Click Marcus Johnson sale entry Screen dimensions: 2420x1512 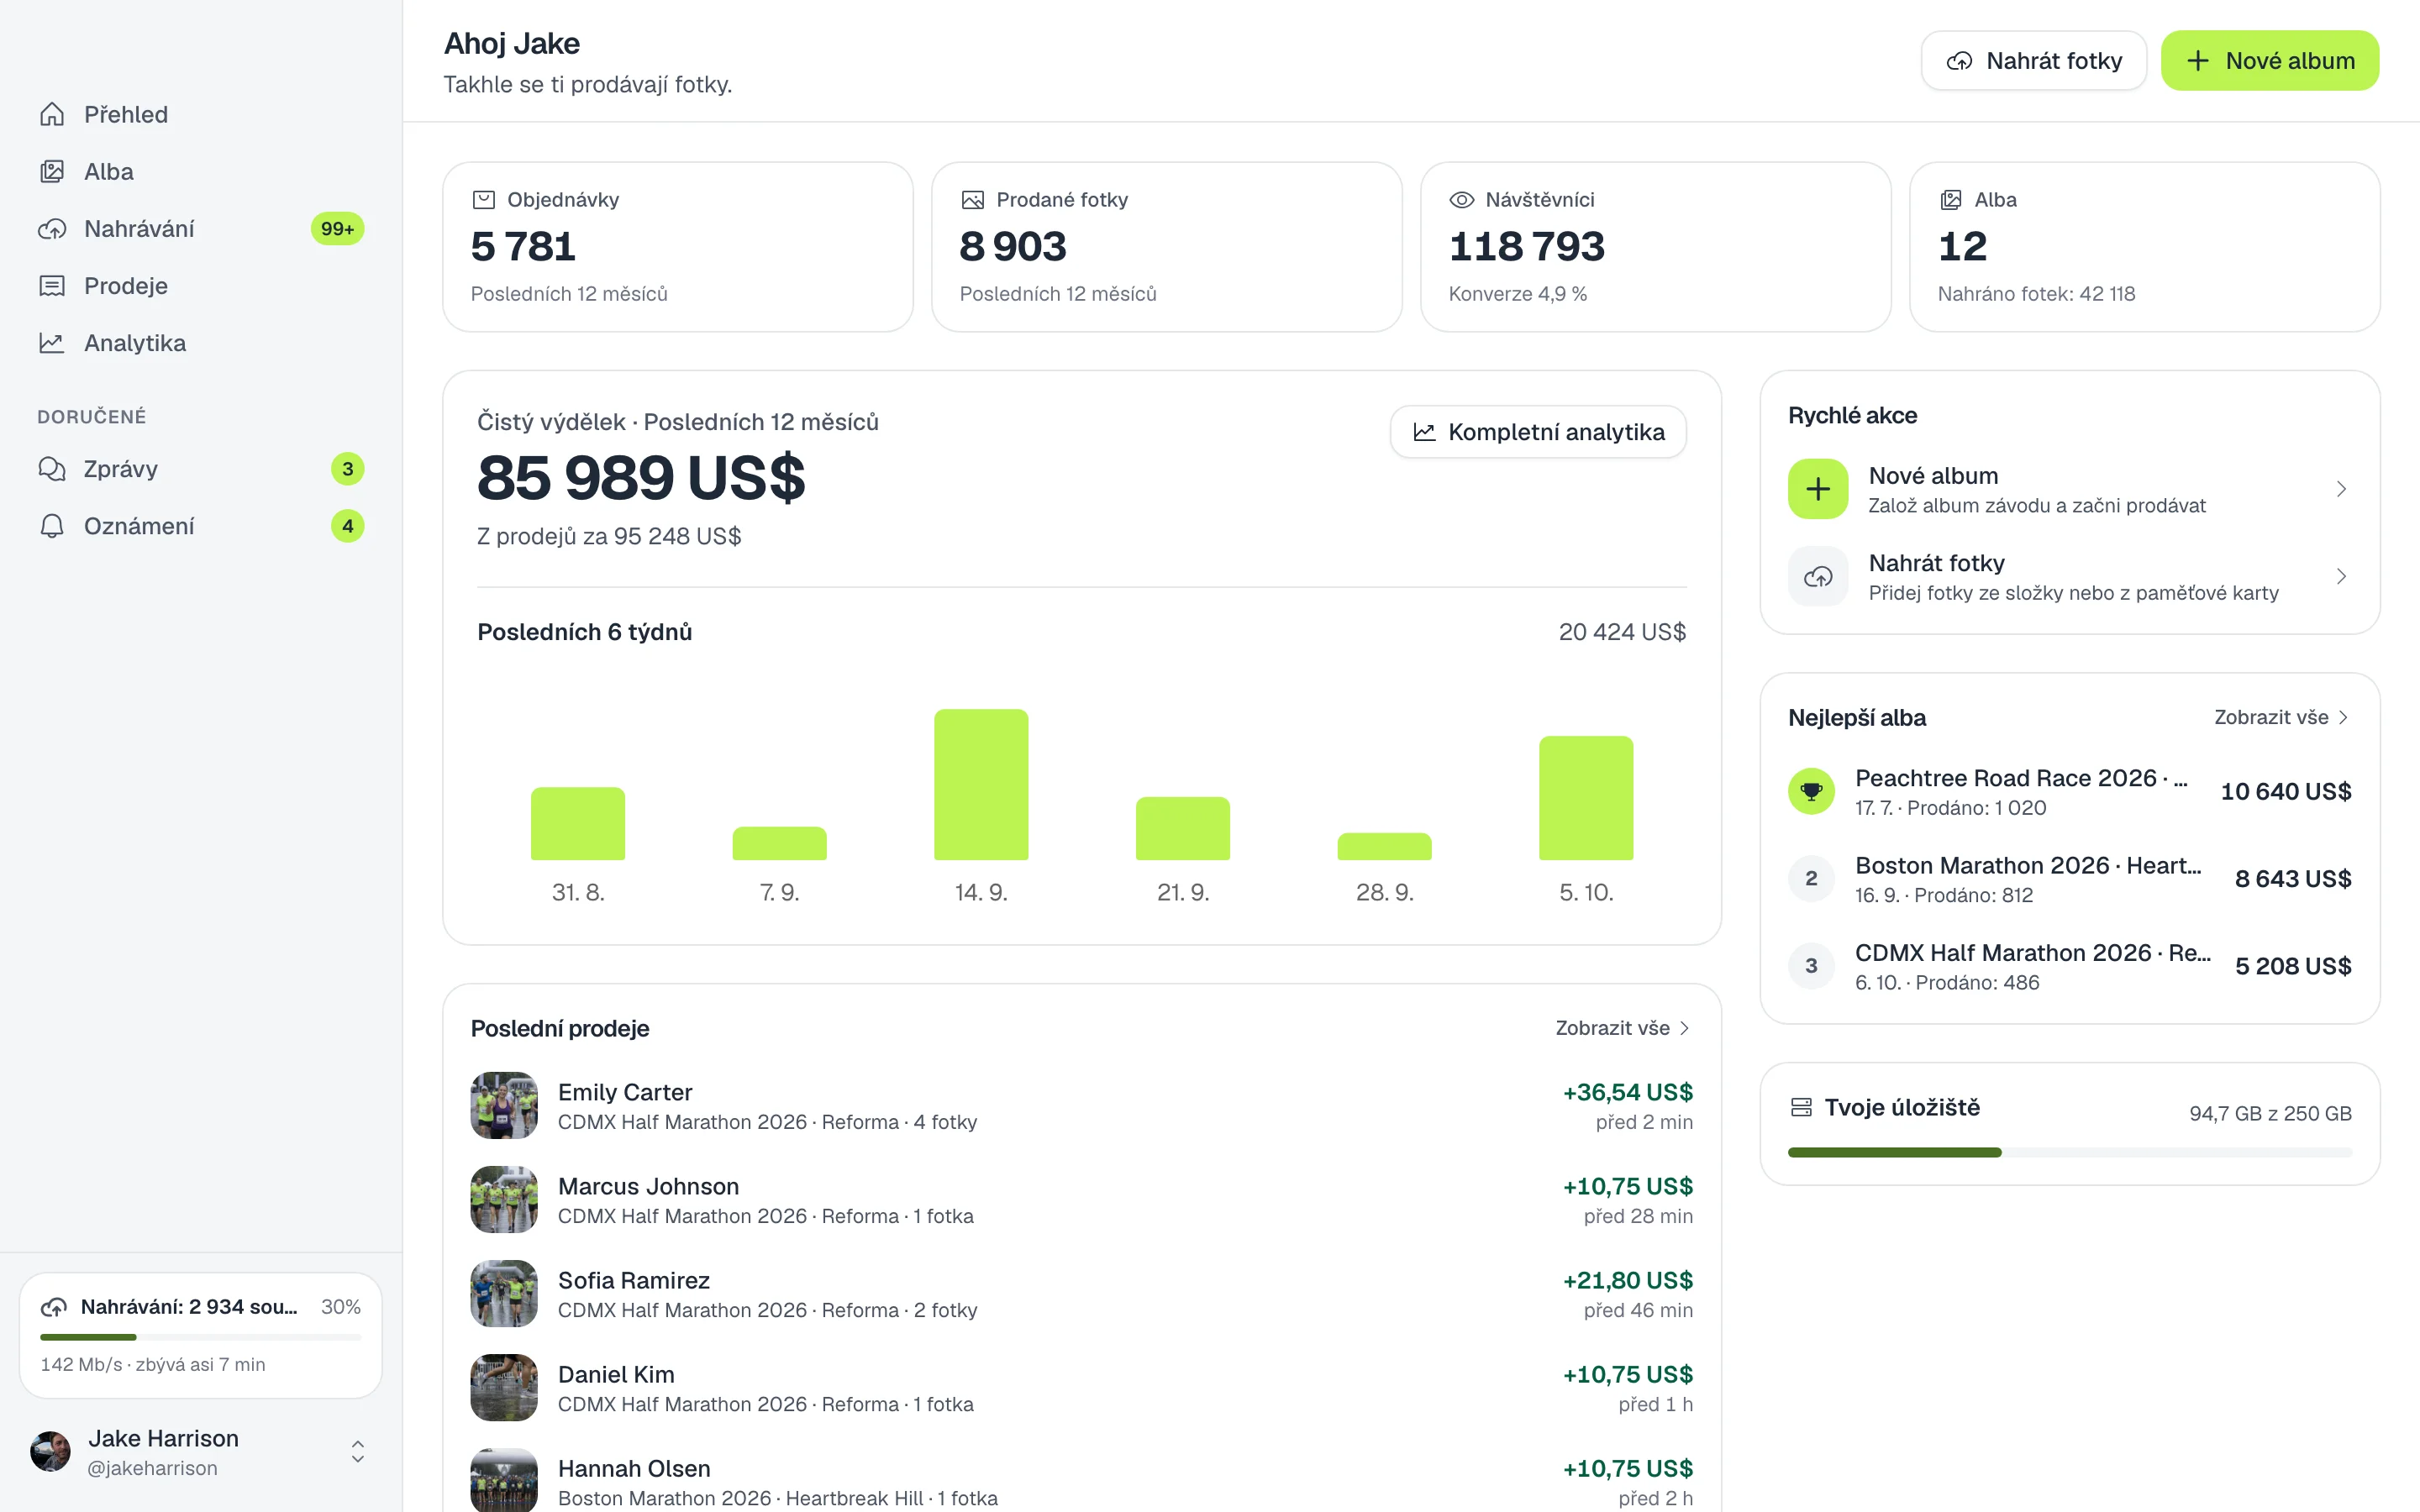pyautogui.click(x=1082, y=1200)
